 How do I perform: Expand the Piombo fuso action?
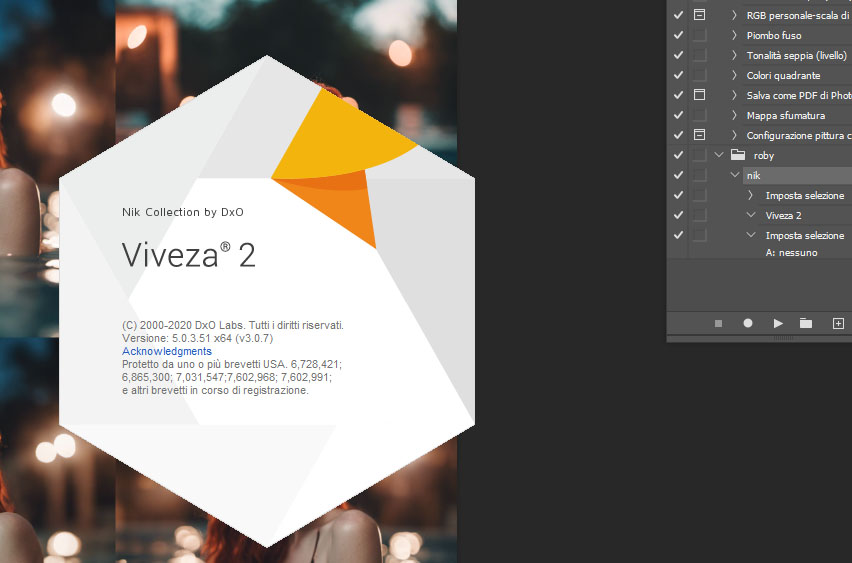click(735, 35)
